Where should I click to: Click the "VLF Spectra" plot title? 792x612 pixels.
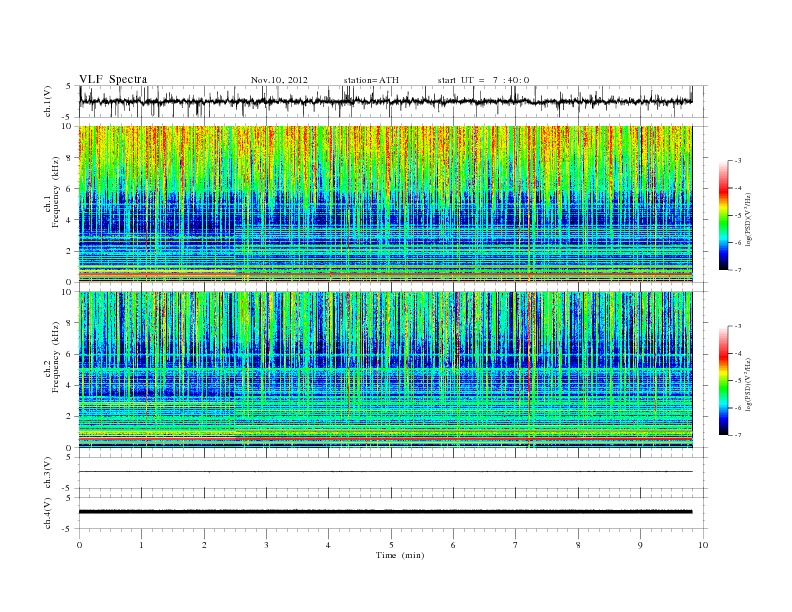pyautogui.click(x=113, y=79)
